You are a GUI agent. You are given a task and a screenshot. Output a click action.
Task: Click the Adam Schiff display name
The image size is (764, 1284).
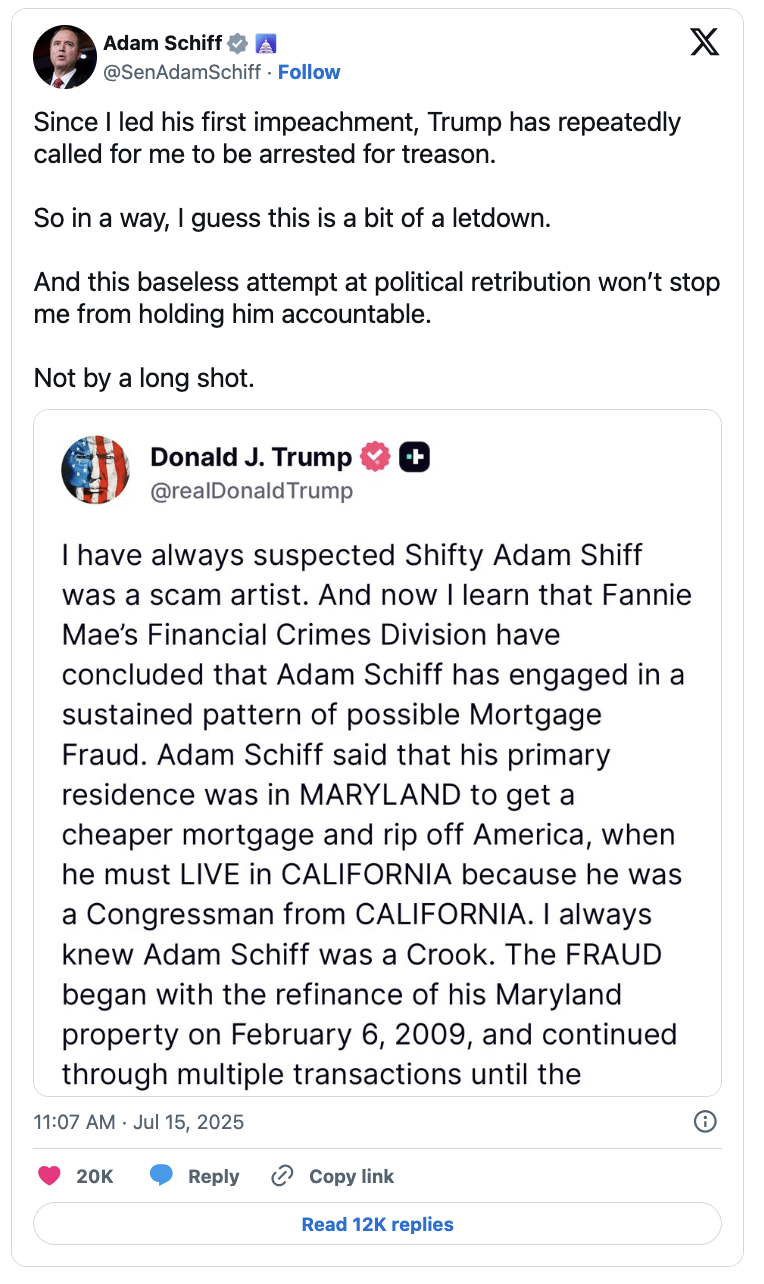point(163,43)
